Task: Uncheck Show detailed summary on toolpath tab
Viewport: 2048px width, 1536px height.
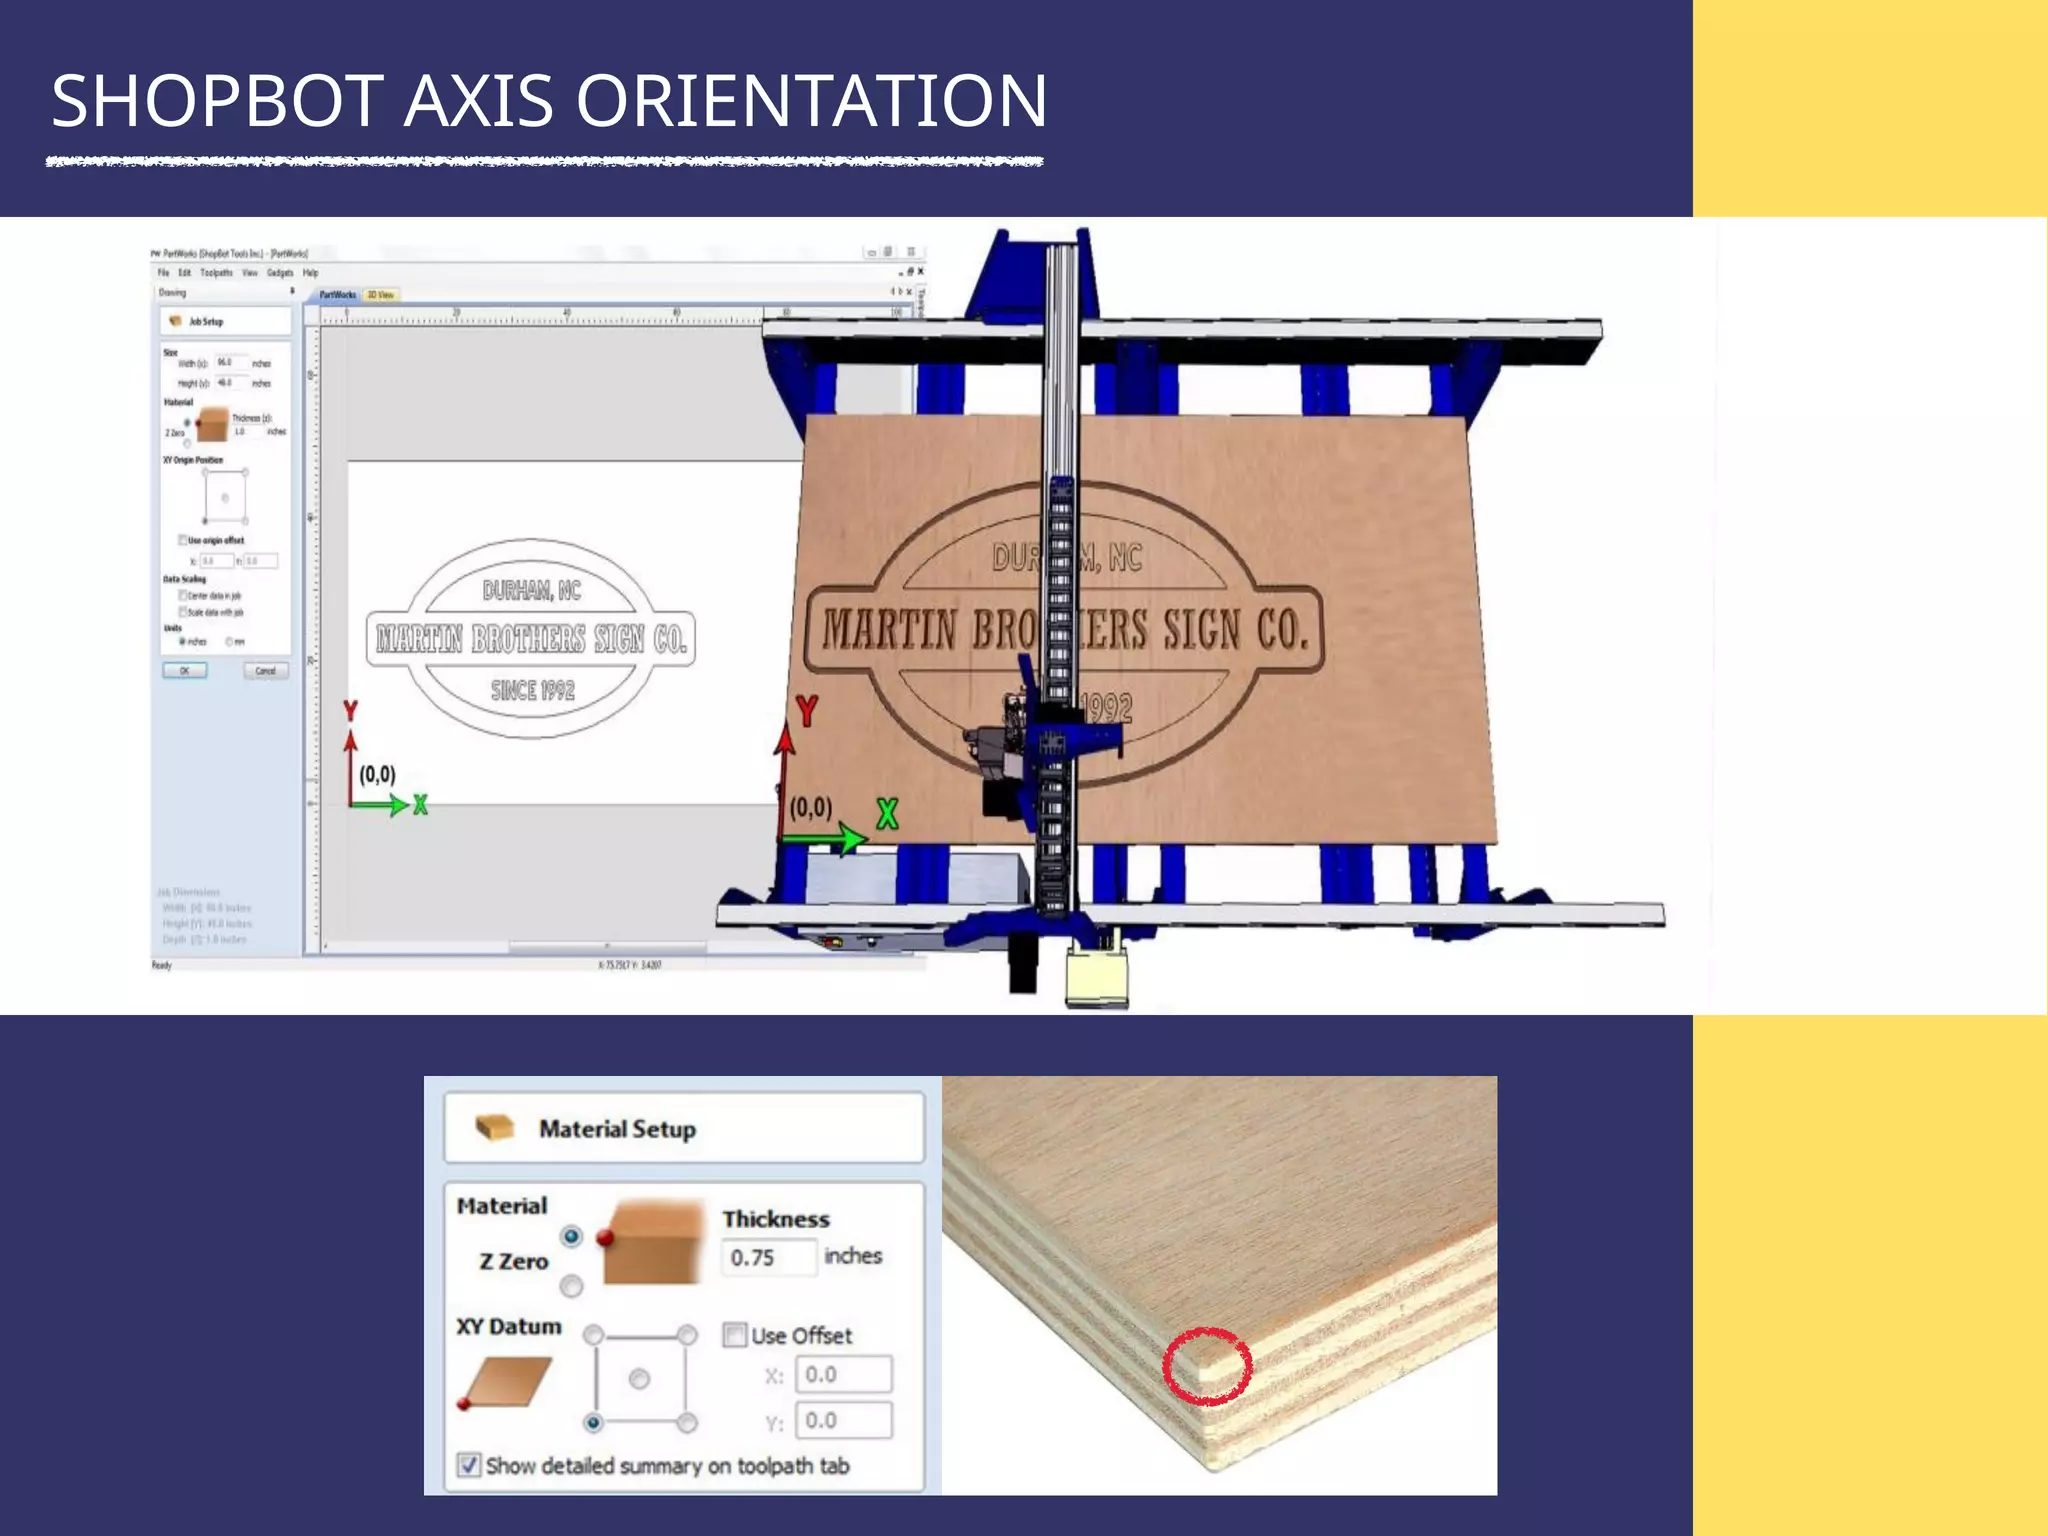Action: coord(468,1465)
